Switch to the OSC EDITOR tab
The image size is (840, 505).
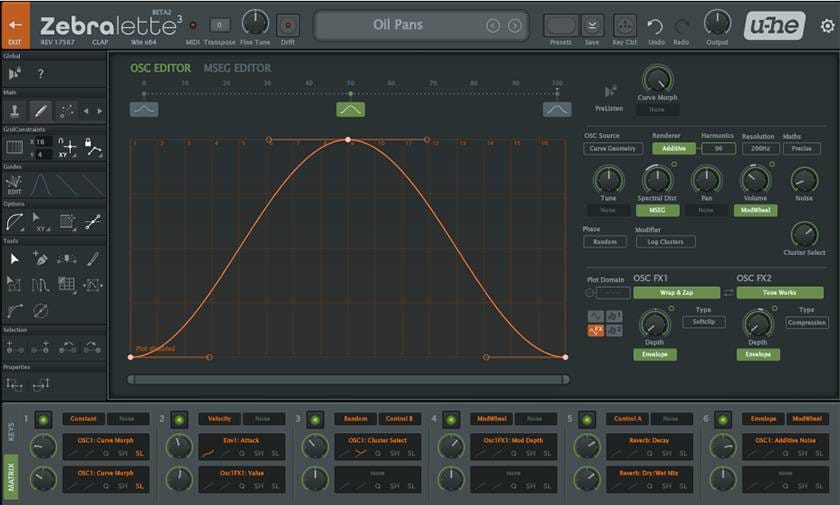pos(160,68)
